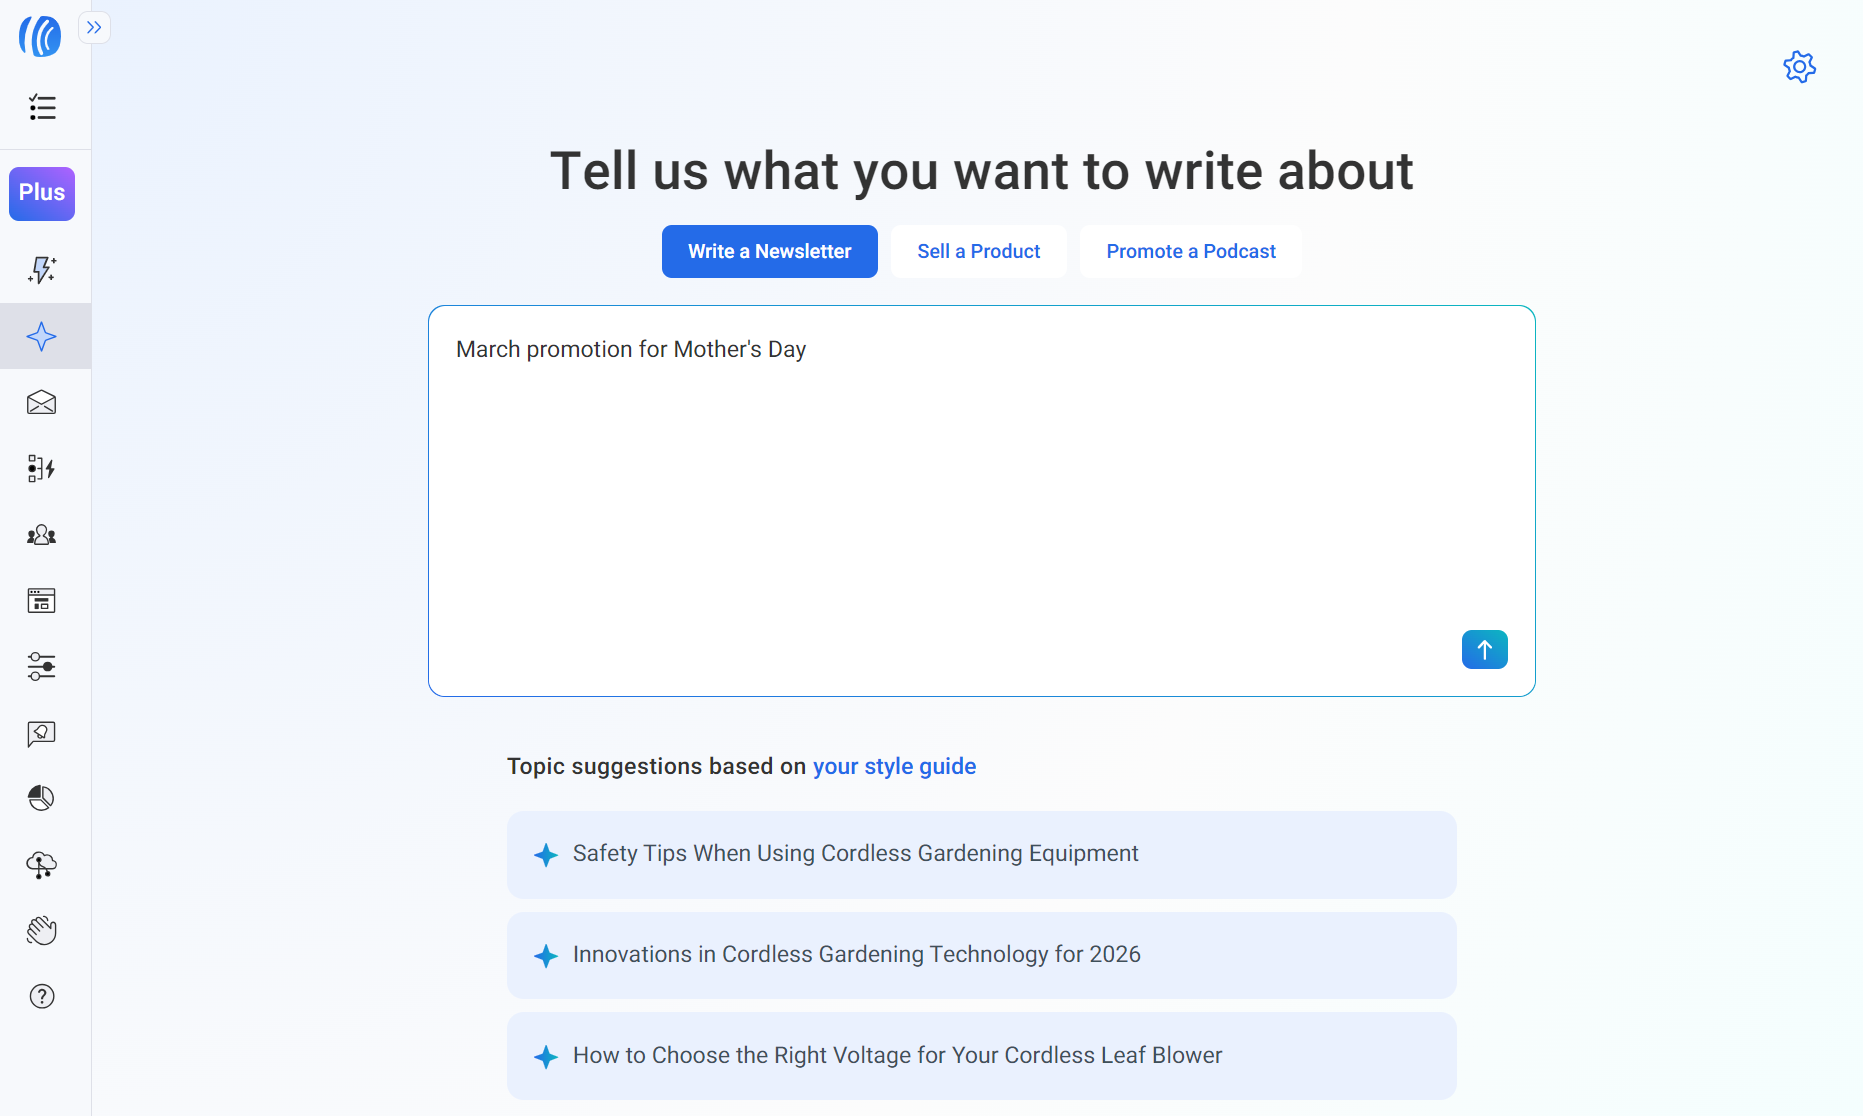
Task: View the pie chart analytics icon
Action: click(x=41, y=798)
